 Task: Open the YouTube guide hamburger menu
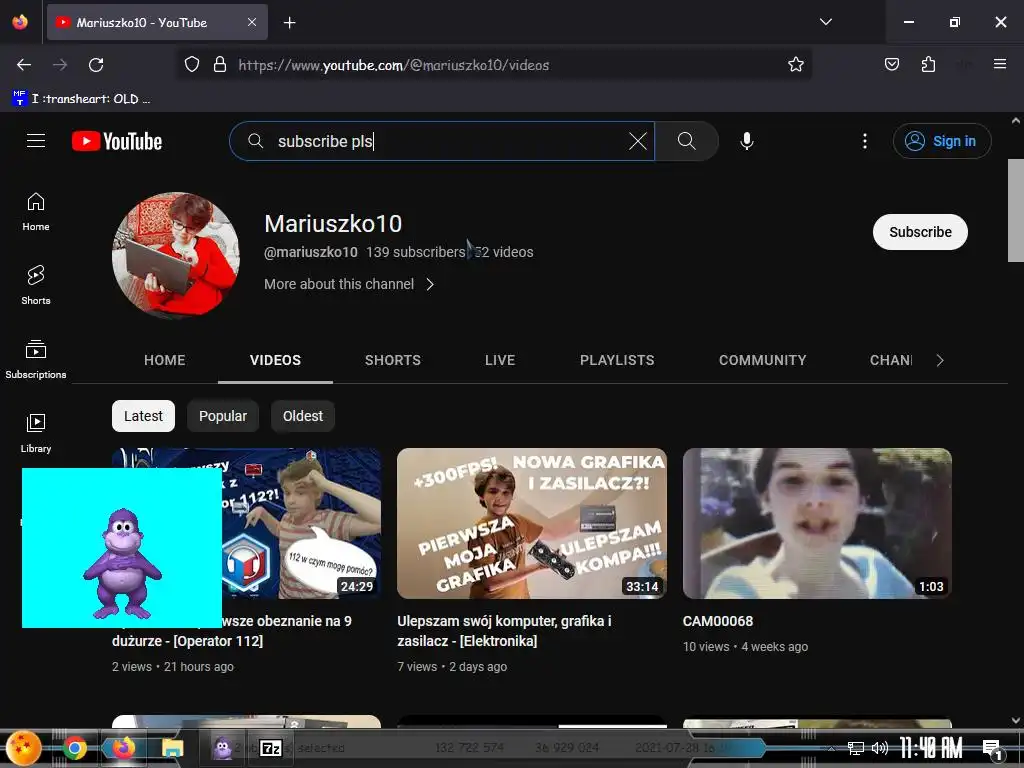[36, 141]
